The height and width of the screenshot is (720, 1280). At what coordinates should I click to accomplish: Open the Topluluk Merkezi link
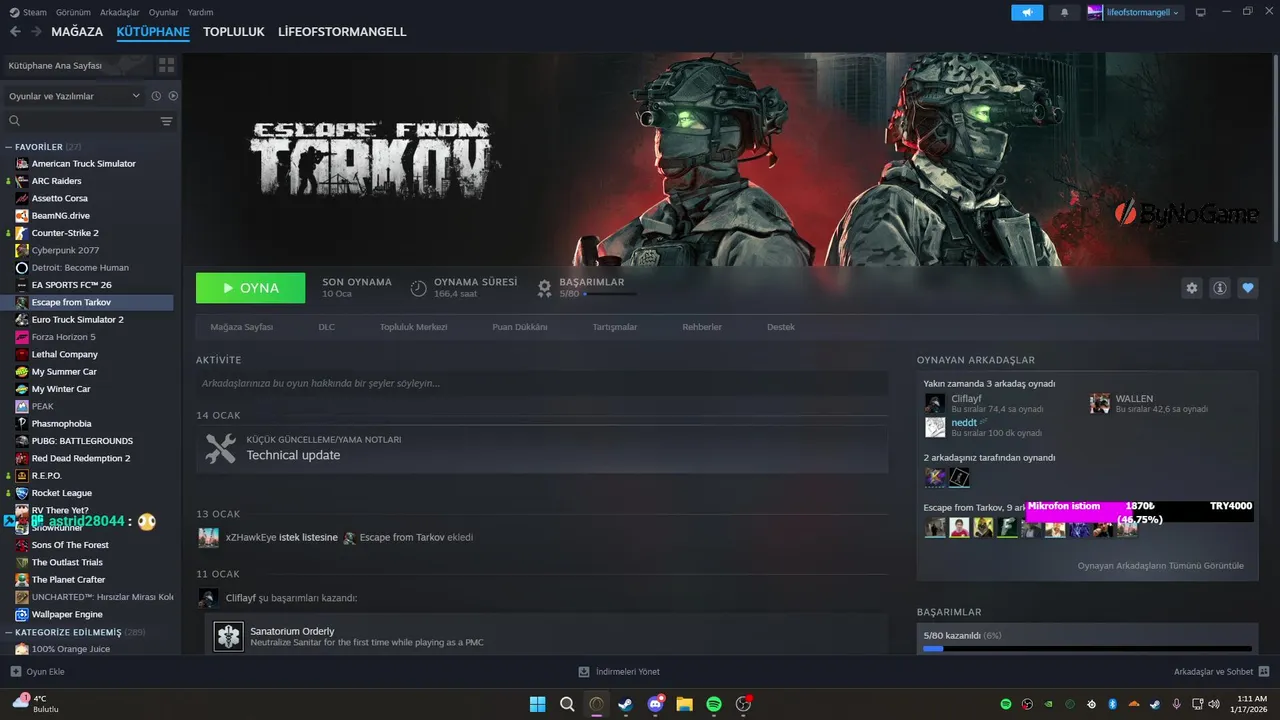[x=413, y=327]
